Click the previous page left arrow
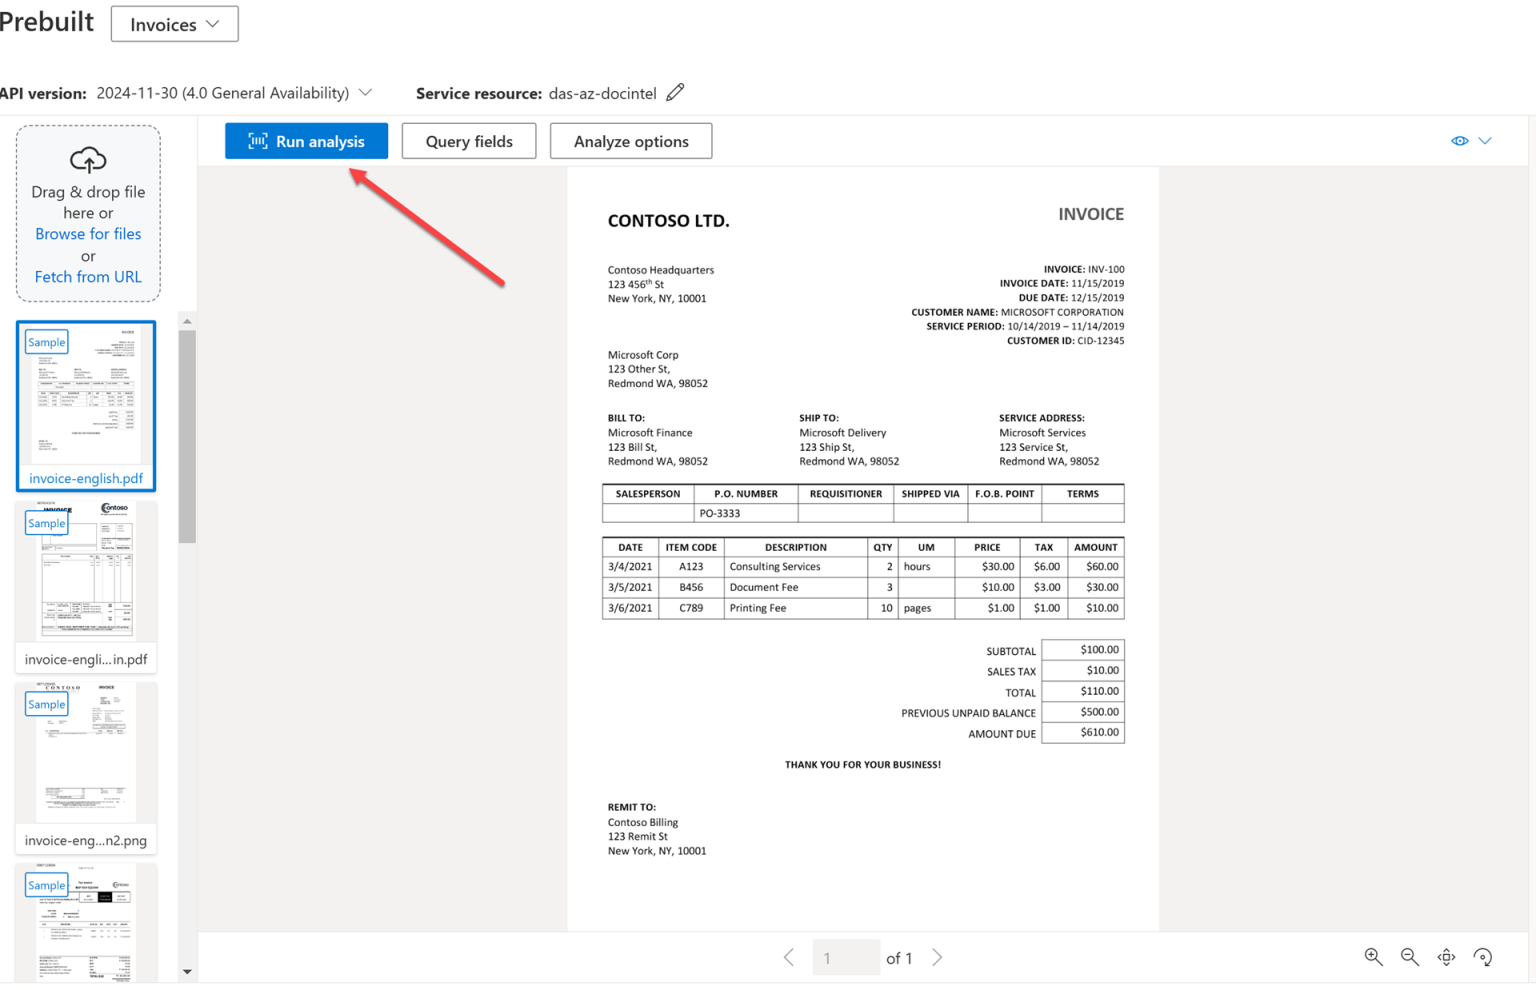 point(789,957)
